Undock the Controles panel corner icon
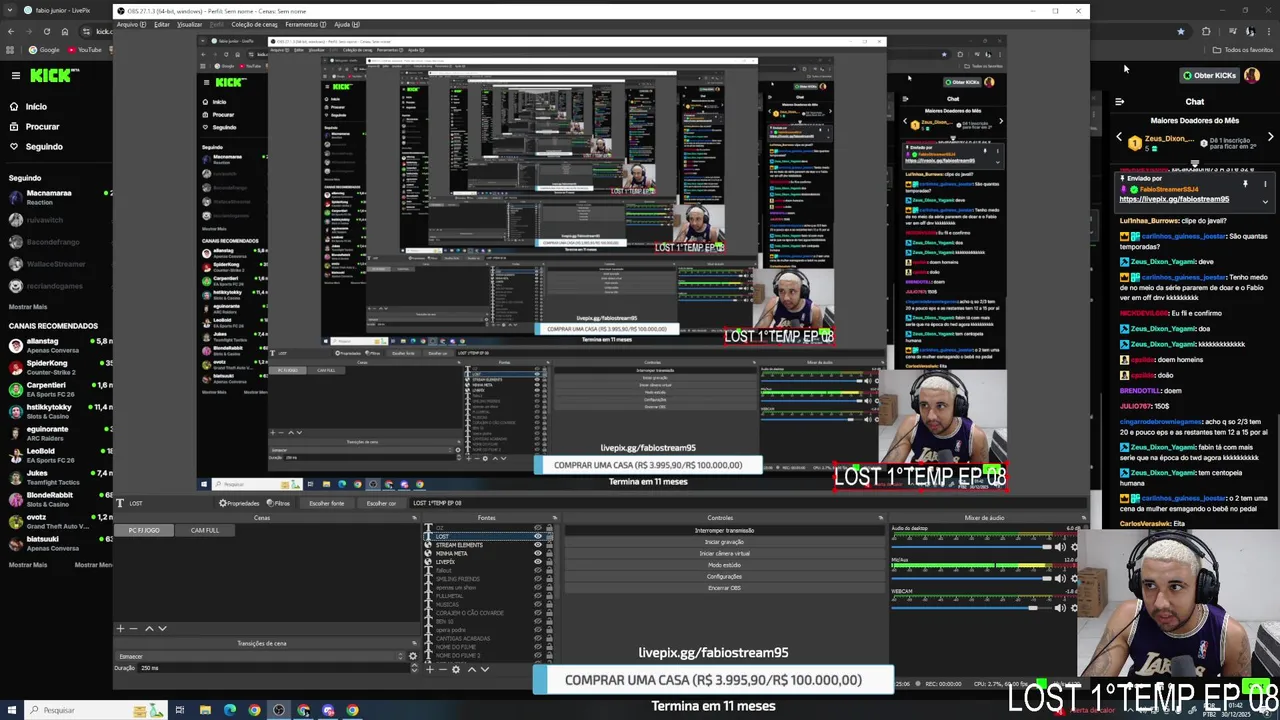1280x720 pixels. (x=881, y=518)
